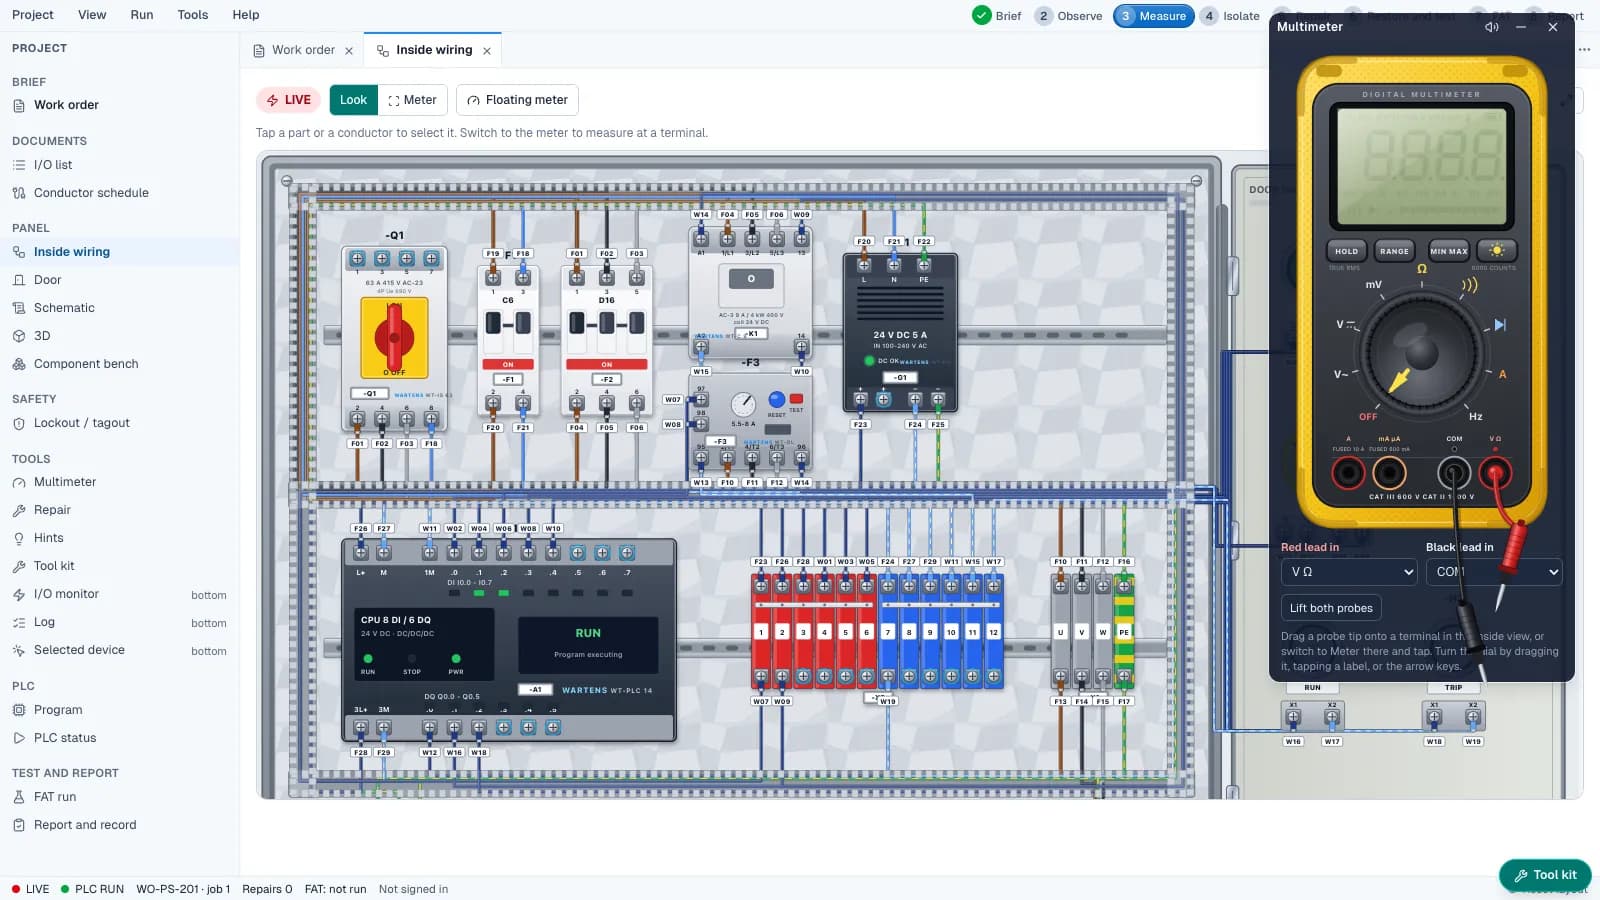This screenshot has width=1600, height=900.
Task: Toggle the multimeter sound speaker icon
Action: click(x=1491, y=27)
